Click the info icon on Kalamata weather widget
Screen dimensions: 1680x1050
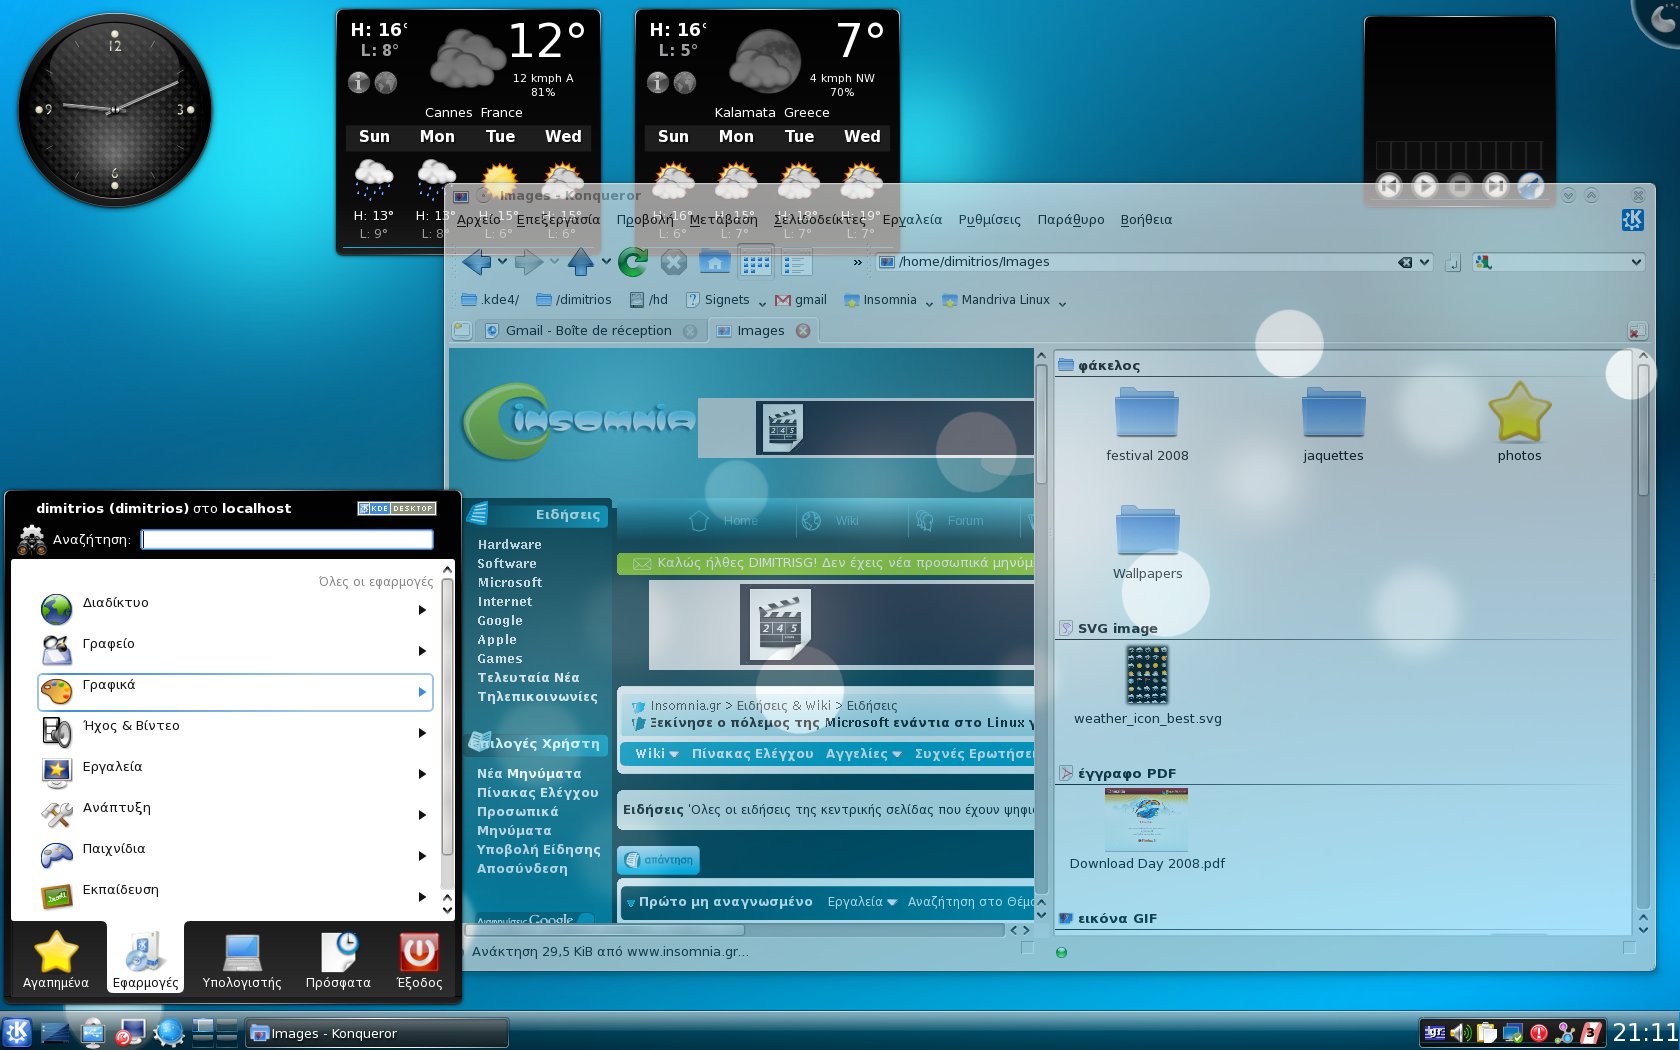[x=657, y=83]
